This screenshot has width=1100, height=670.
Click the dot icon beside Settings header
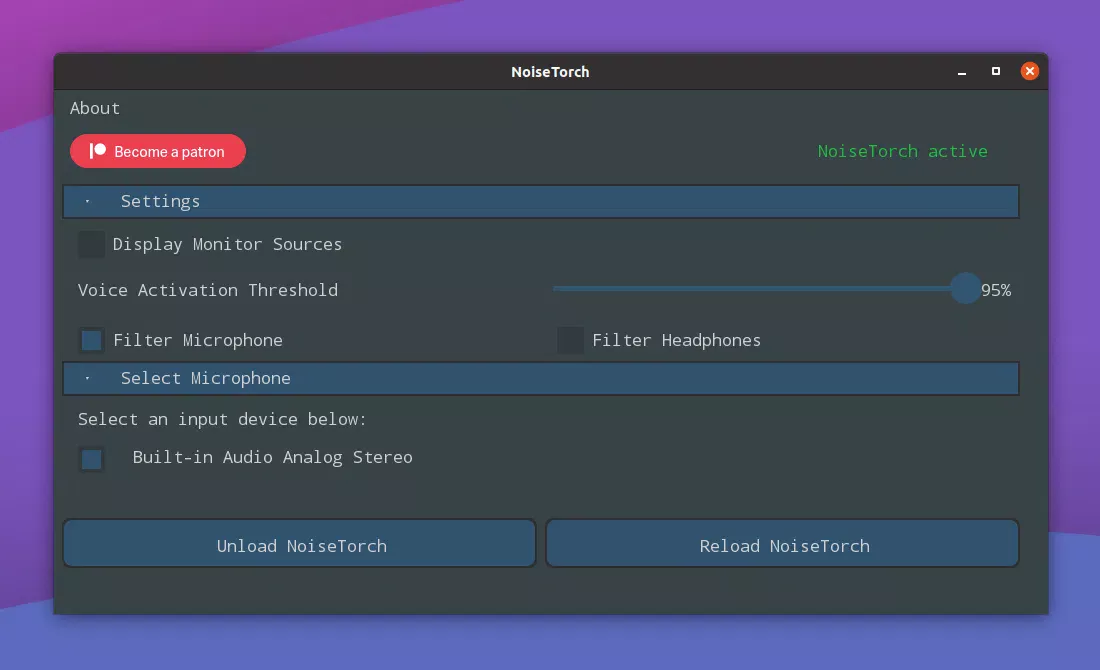tap(88, 201)
